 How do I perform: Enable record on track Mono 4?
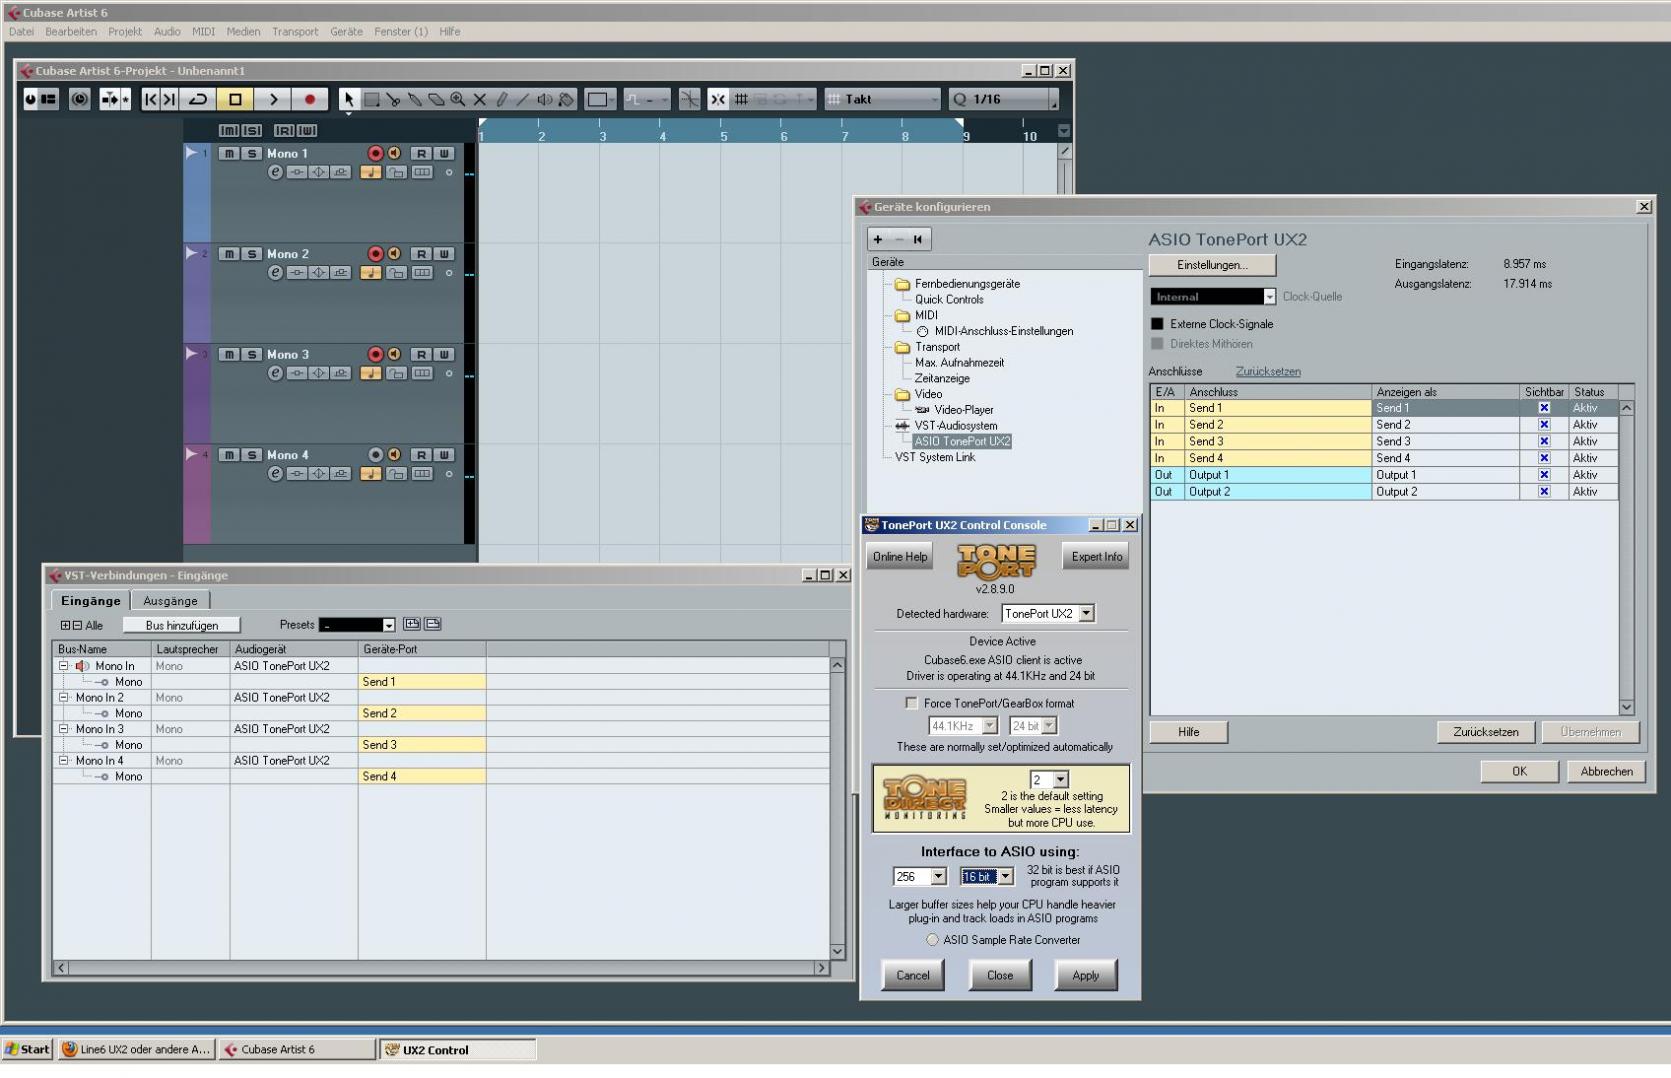[375, 455]
